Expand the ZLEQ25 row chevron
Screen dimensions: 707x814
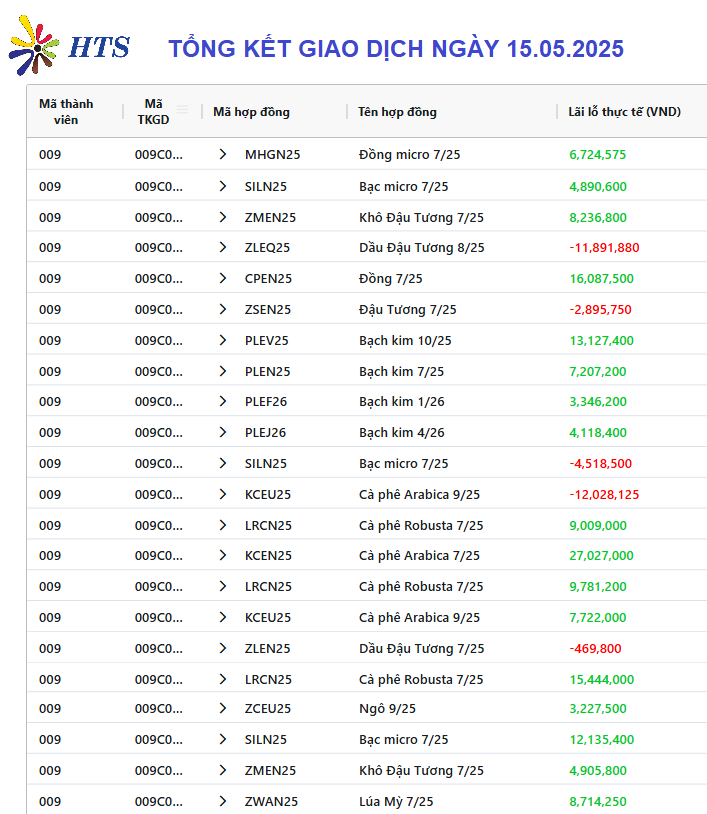coord(223,248)
